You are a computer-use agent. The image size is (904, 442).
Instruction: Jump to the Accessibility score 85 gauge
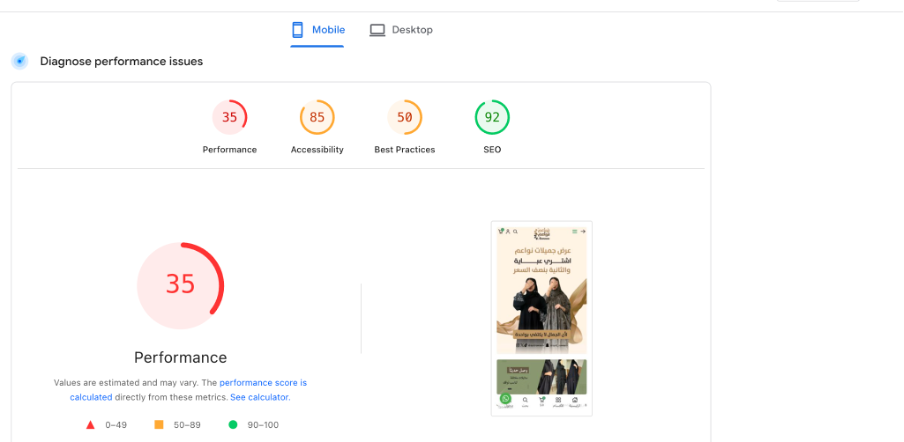click(317, 117)
